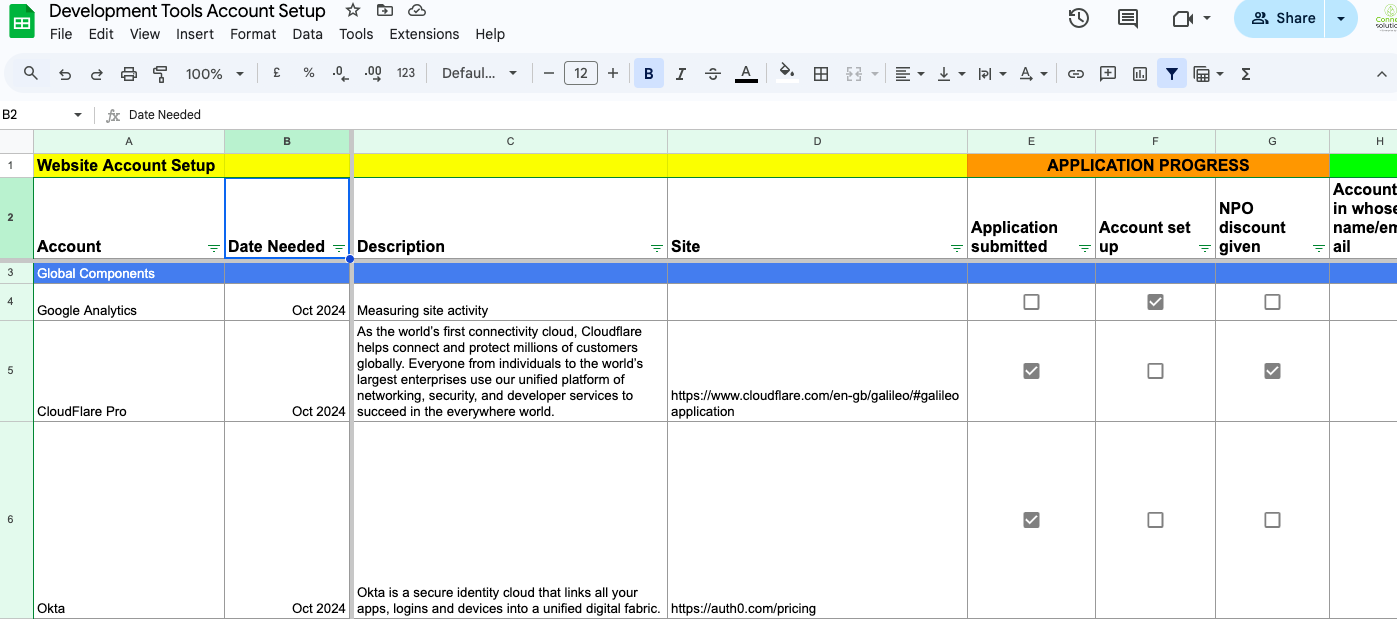Viewport: 1397px width, 619px height.
Task: Open comments history icon
Action: click(x=1128, y=18)
